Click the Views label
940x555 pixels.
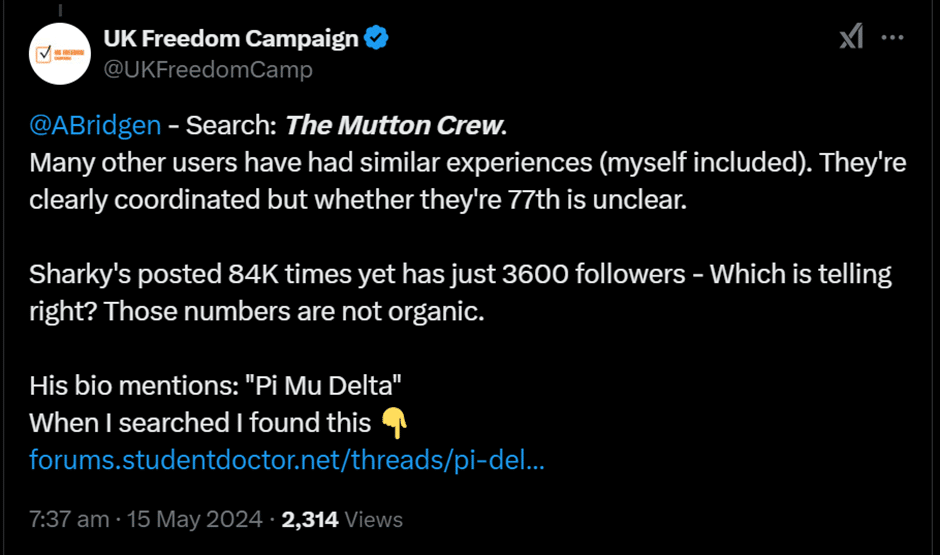click(x=373, y=519)
